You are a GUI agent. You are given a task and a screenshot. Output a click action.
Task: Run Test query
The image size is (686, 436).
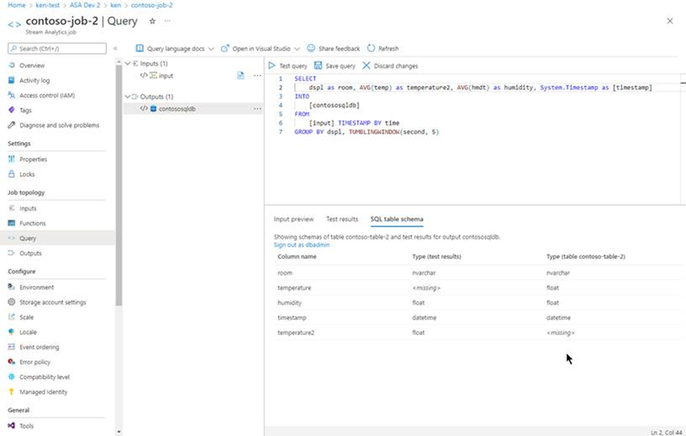288,66
